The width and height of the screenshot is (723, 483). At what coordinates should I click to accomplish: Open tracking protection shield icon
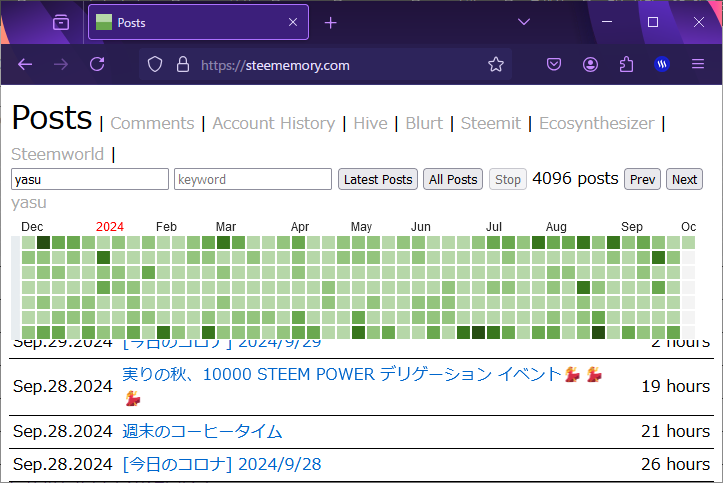155,65
